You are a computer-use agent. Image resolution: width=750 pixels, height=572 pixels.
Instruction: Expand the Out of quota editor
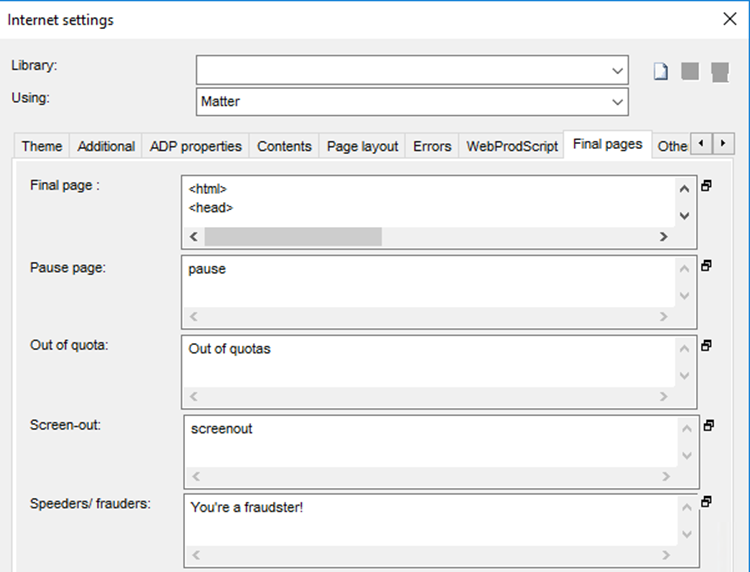(707, 346)
